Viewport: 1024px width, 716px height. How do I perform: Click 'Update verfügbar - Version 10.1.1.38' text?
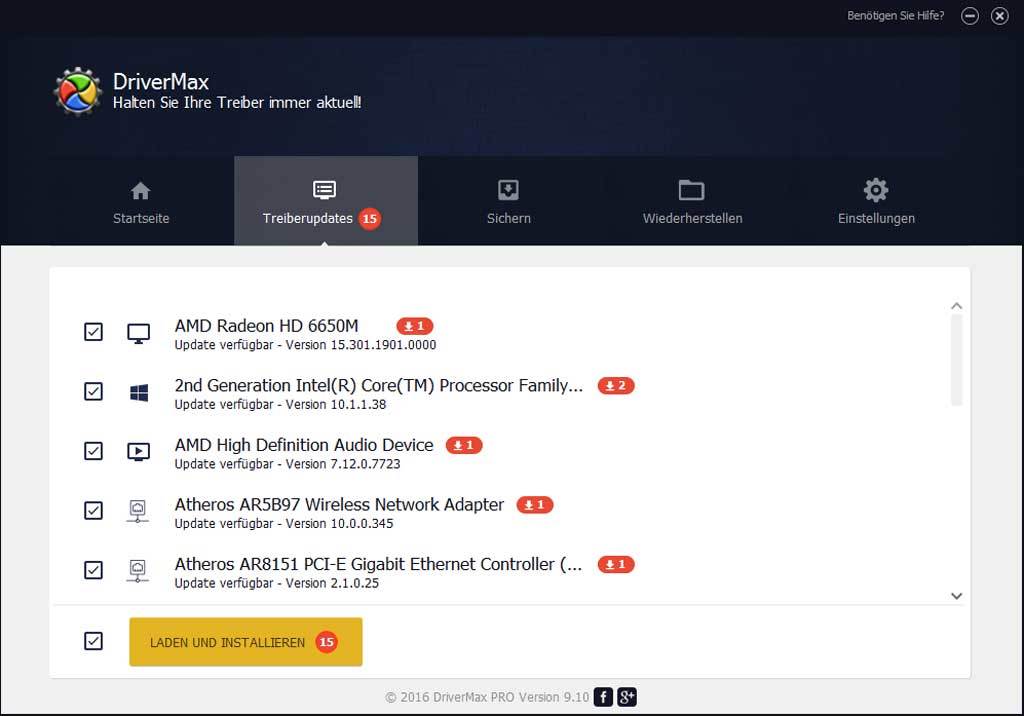pyautogui.click(x=280, y=404)
